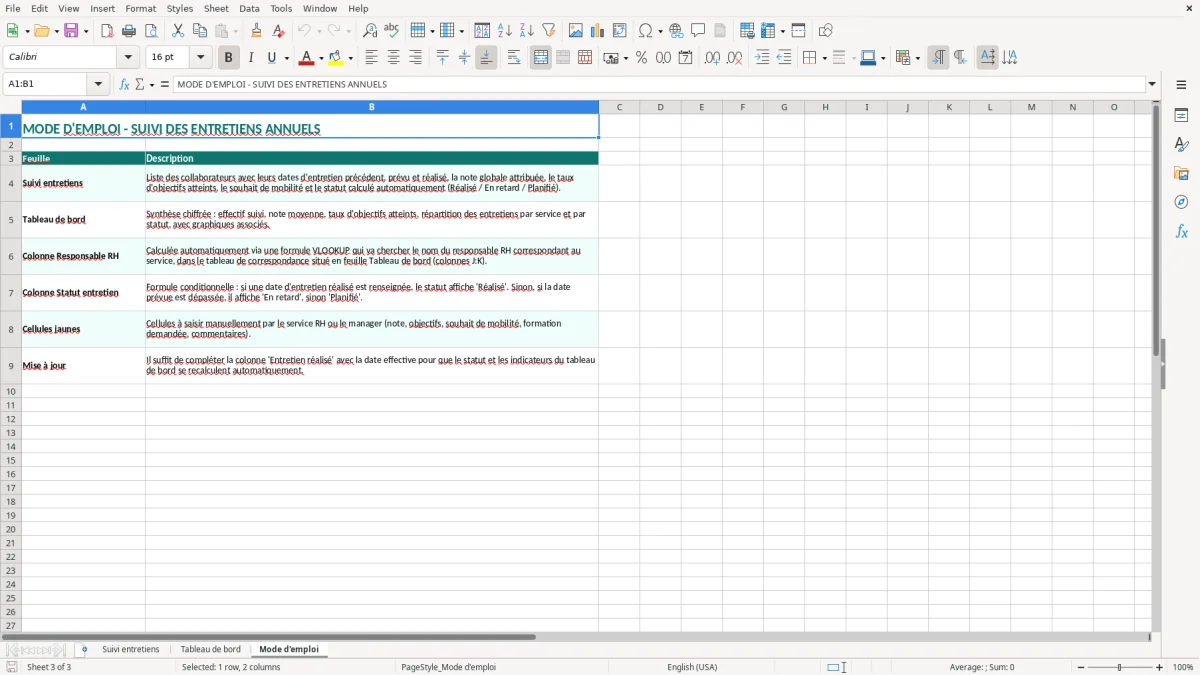Click the Sort Ascending icon
Screen dimensions: 1200x675
505,31
